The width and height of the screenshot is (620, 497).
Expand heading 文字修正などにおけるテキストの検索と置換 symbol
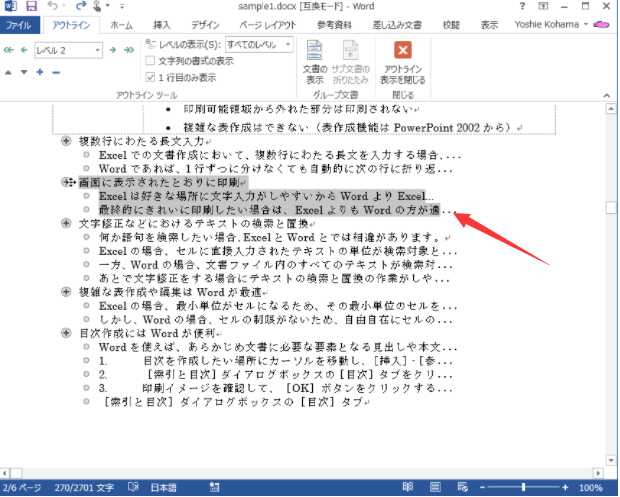[66, 223]
